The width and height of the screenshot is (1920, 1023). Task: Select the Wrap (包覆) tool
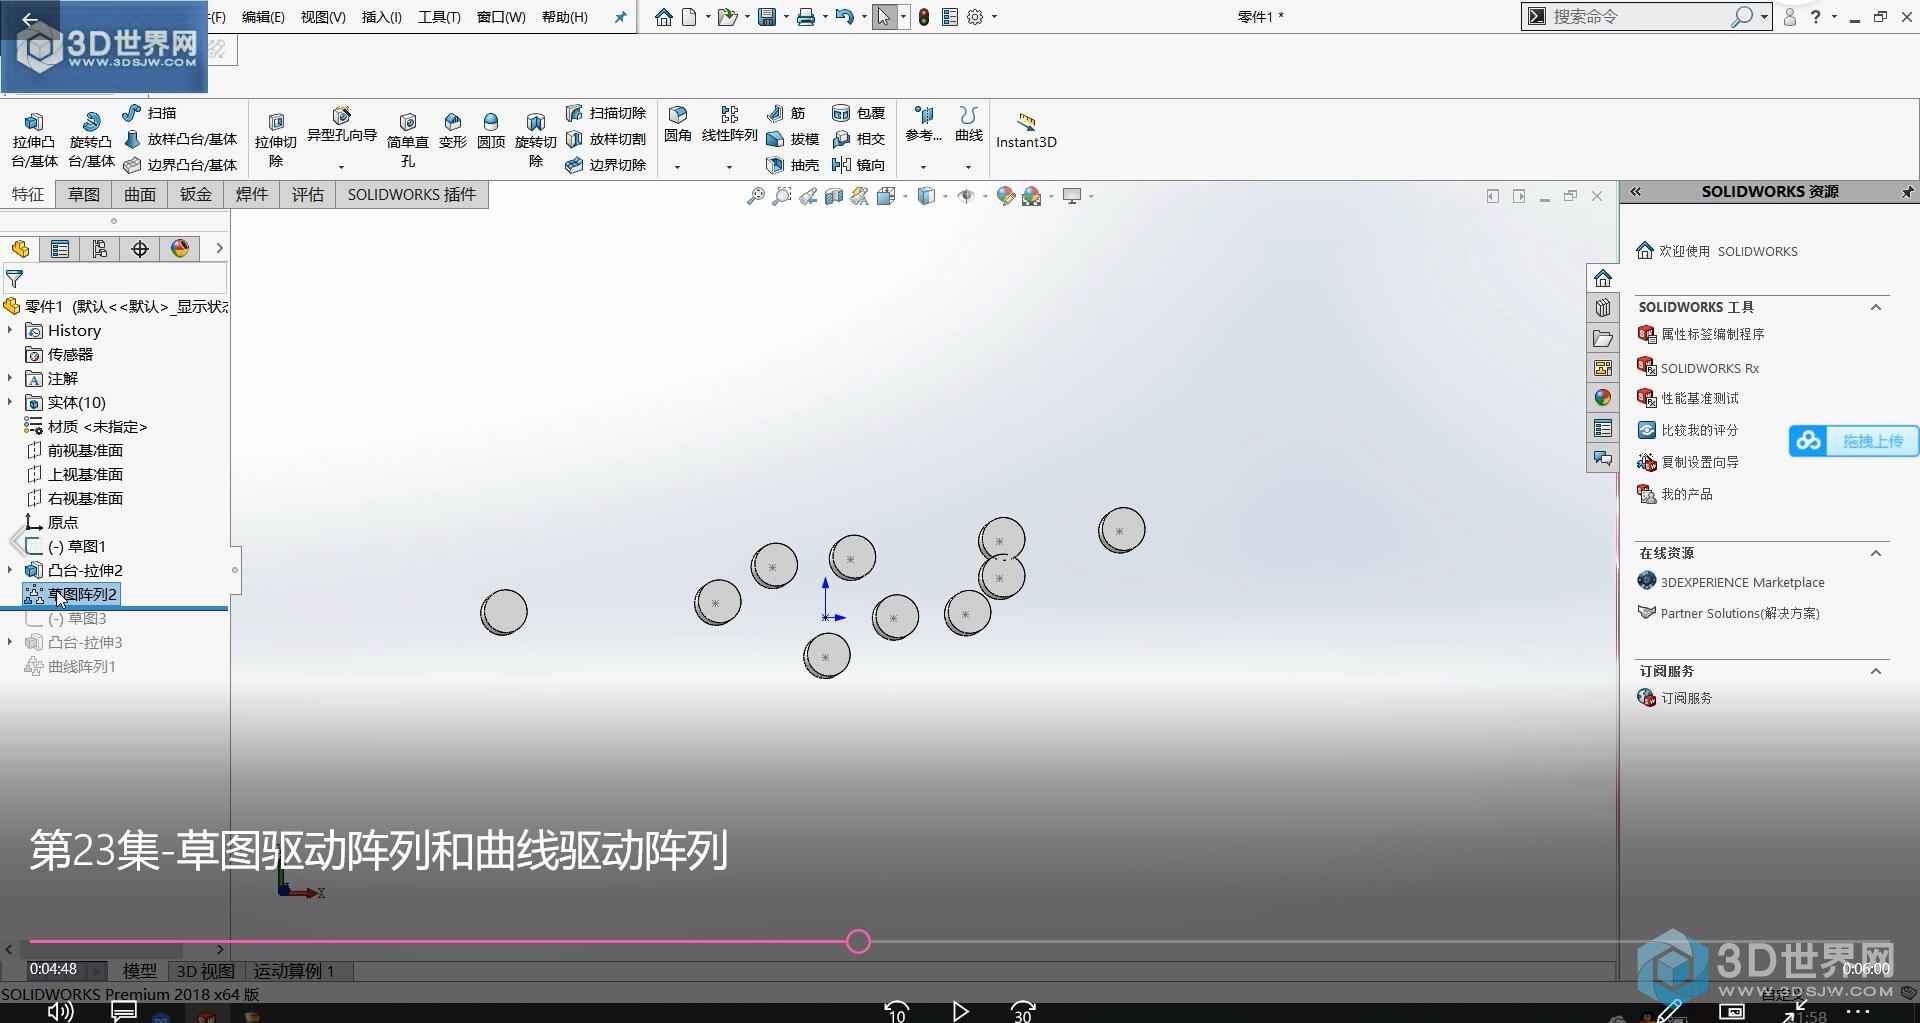[859, 113]
